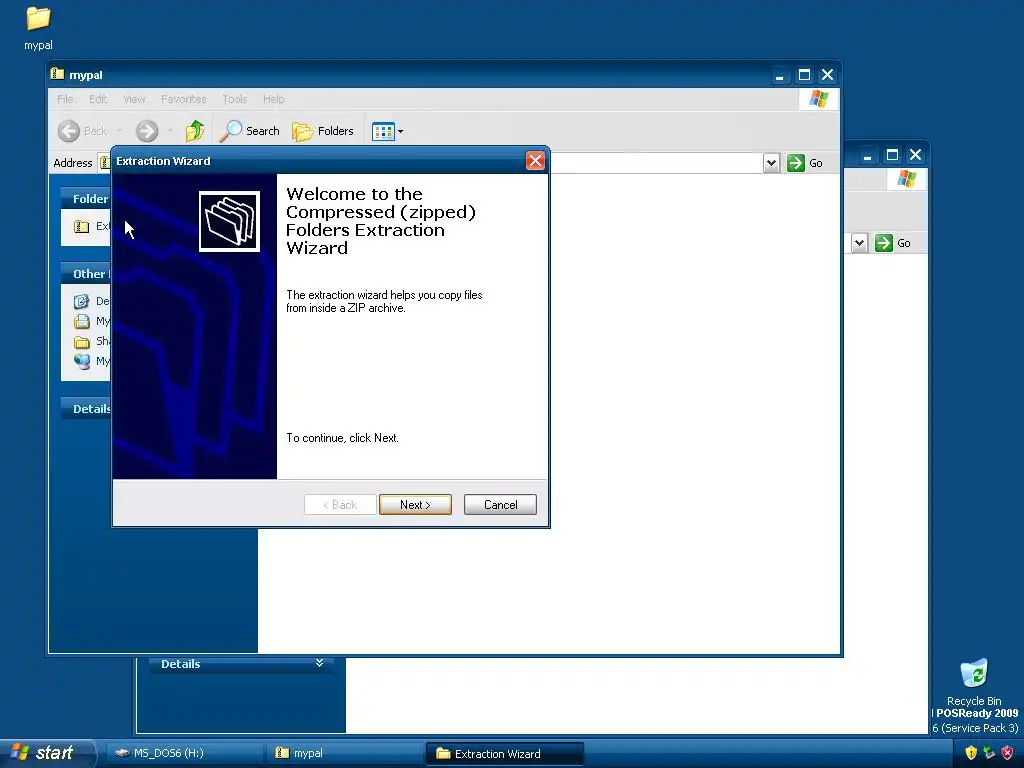Click the My Documents icon in Other Places
This screenshot has height=768, width=1024.
point(81,321)
